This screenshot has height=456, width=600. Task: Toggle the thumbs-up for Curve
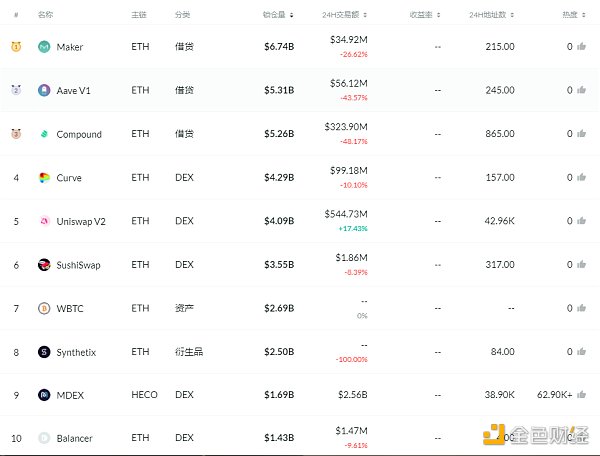point(580,178)
